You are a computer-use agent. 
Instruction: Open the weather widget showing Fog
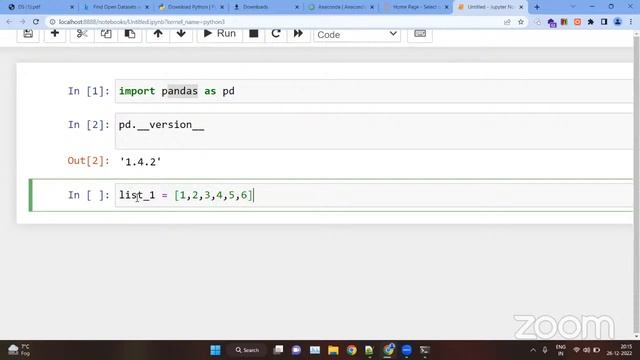coord(20,350)
